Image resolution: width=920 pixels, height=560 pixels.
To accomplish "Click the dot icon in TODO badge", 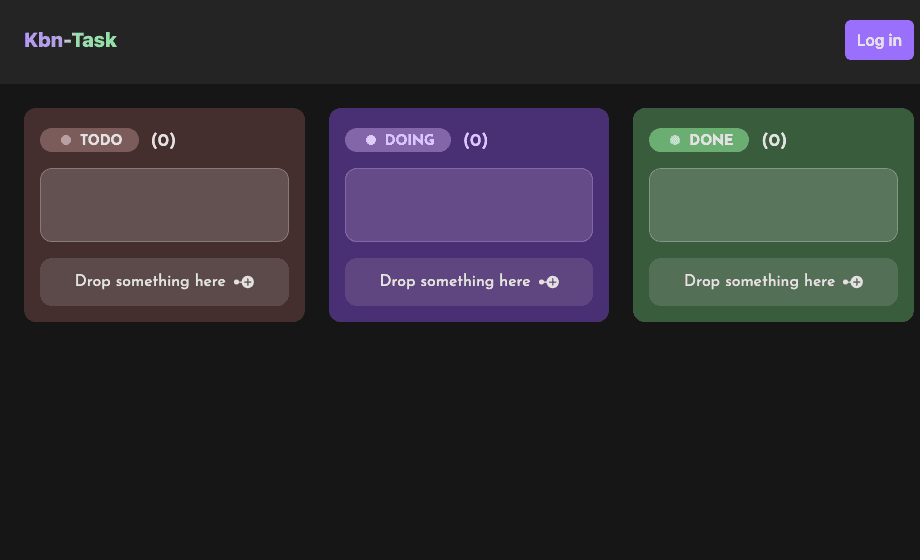I will [66, 140].
